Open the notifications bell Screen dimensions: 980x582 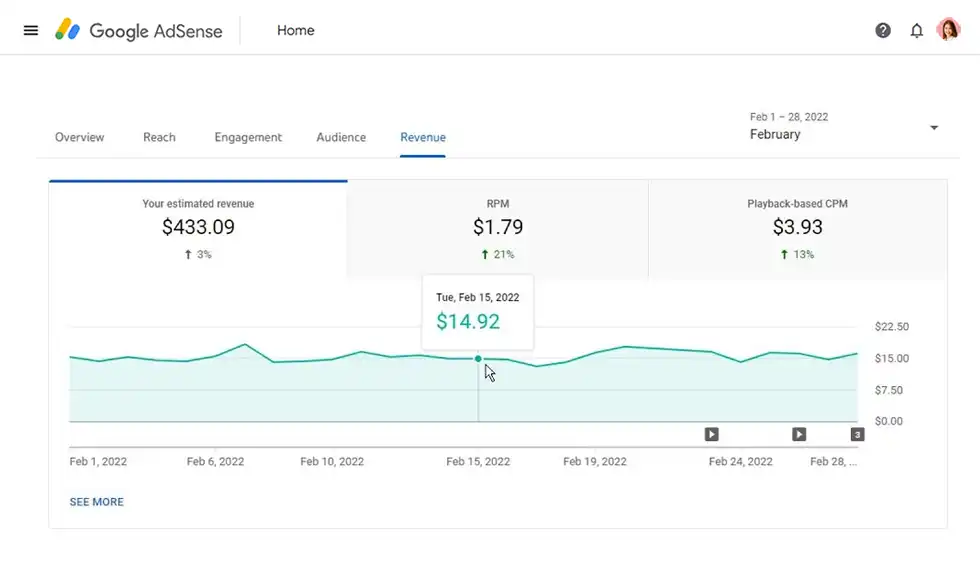point(916,30)
